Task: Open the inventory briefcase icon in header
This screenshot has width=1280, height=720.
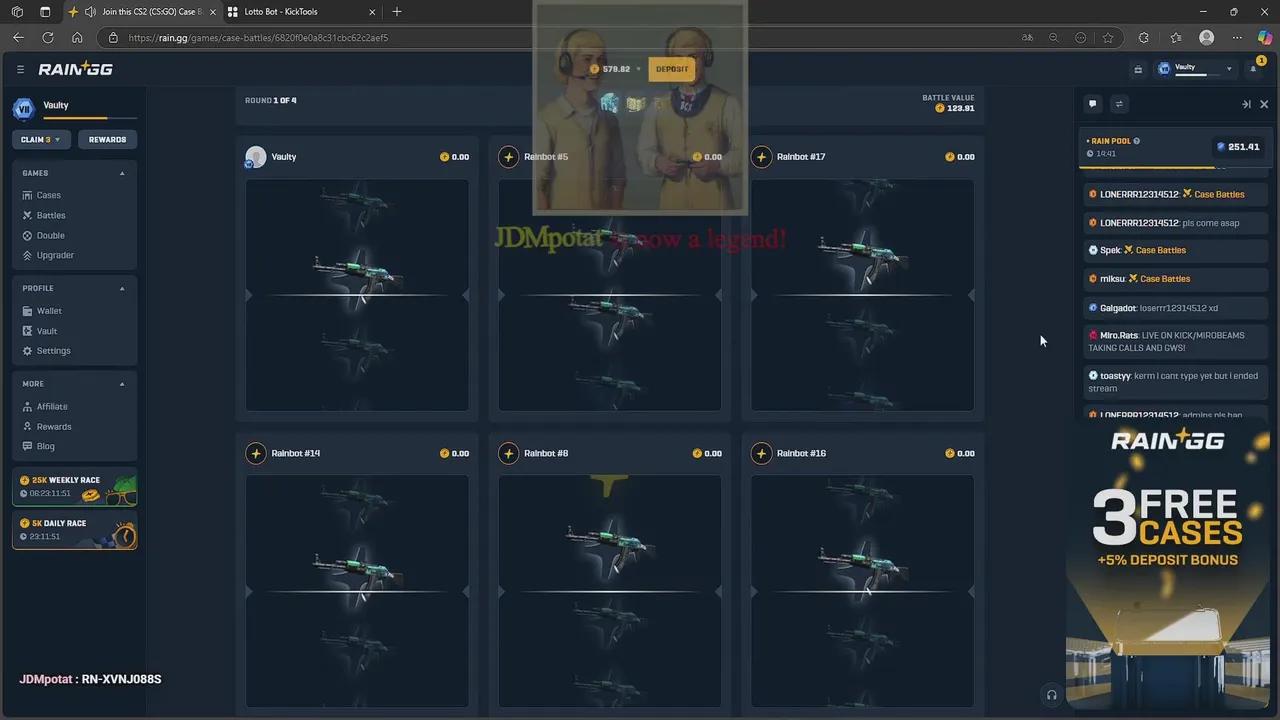Action: click(x=1137, y=69)
